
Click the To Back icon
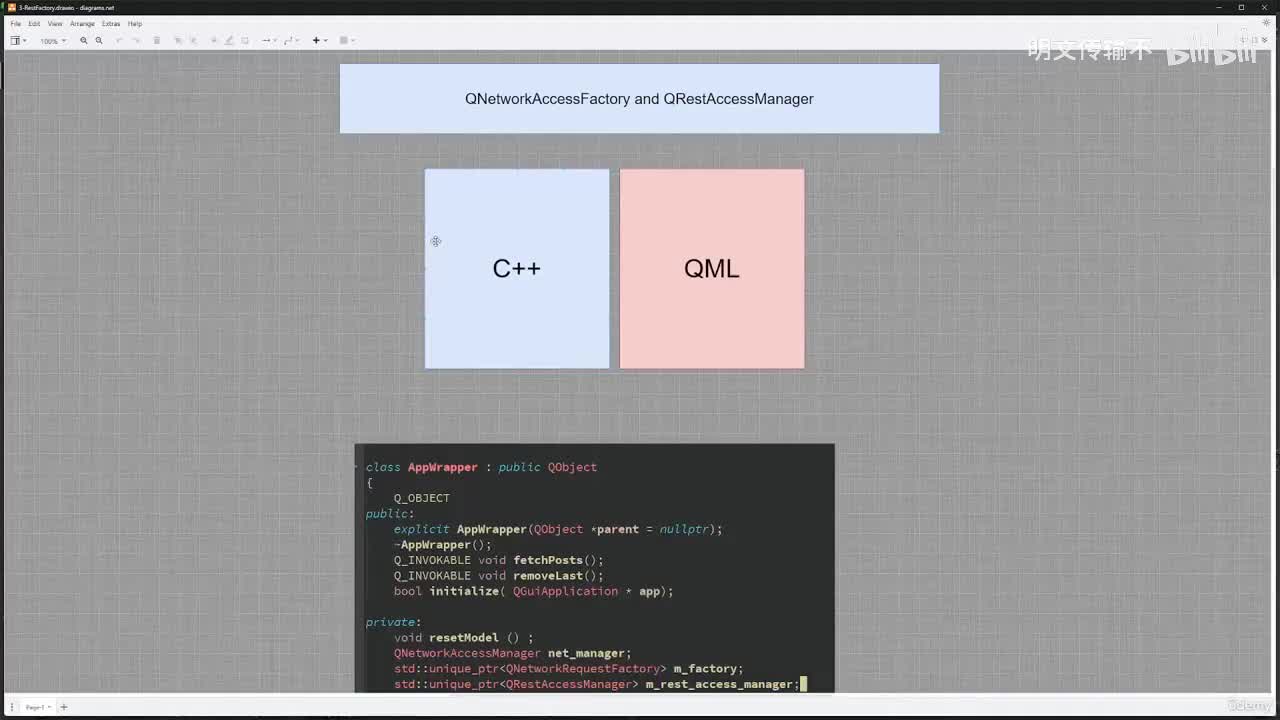[193, 41]
